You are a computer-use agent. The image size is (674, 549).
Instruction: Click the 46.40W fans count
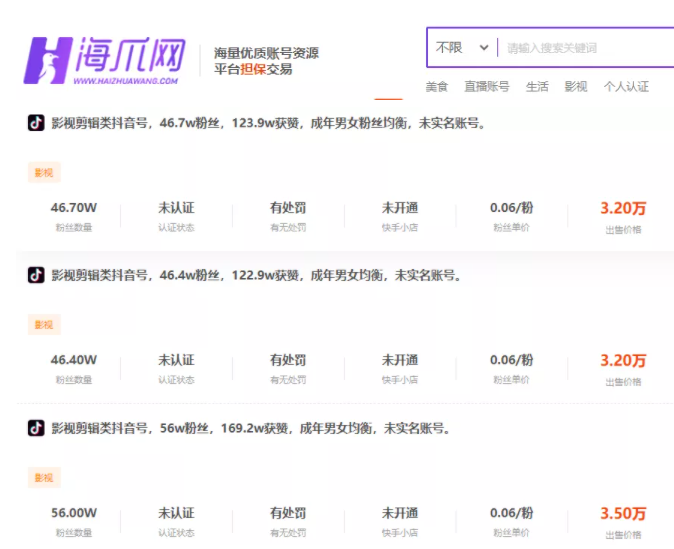[x=74, y=360]
